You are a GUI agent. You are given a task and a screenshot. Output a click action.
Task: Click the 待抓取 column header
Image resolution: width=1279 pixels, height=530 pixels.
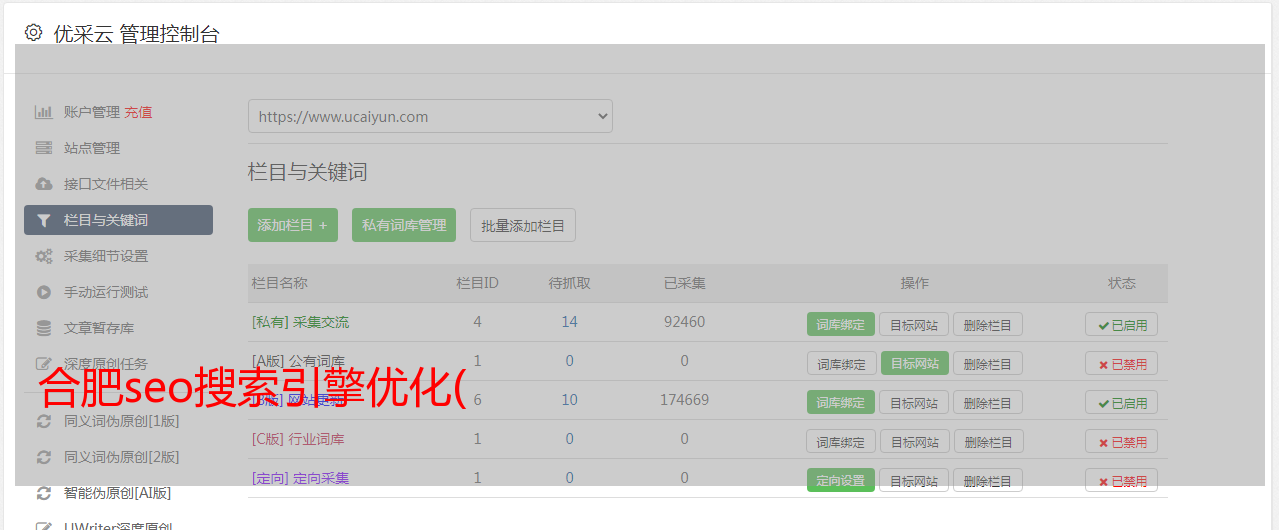pos(569,283)
